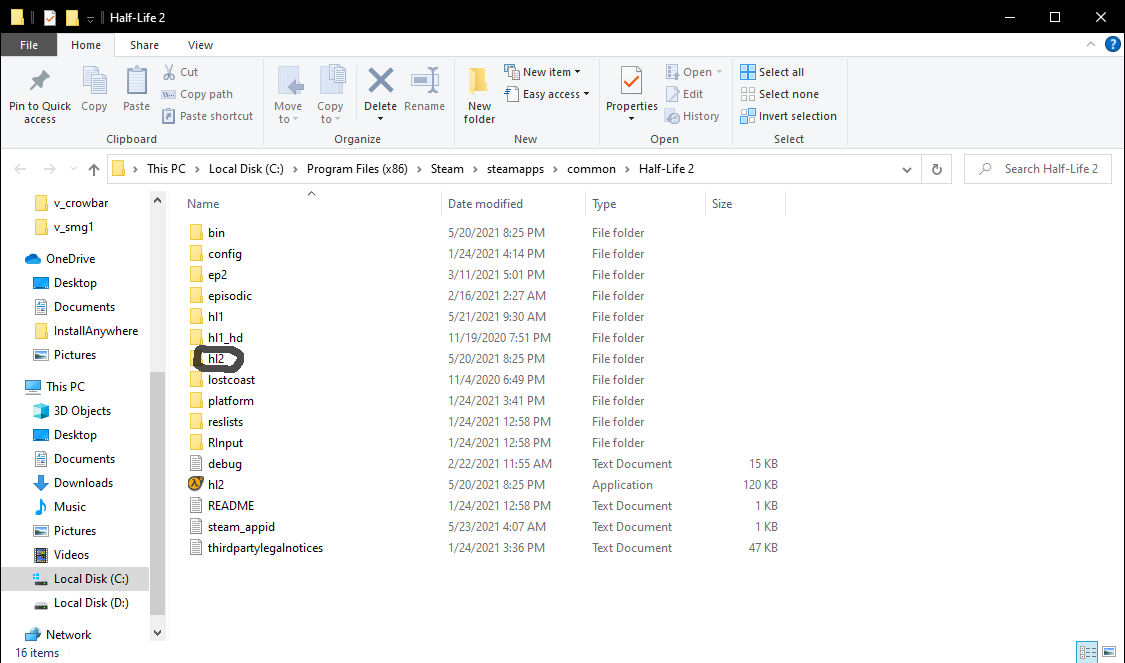Select This PC in navigation pane
This screenshot has width=1125, height=663.
click(65, 387)
